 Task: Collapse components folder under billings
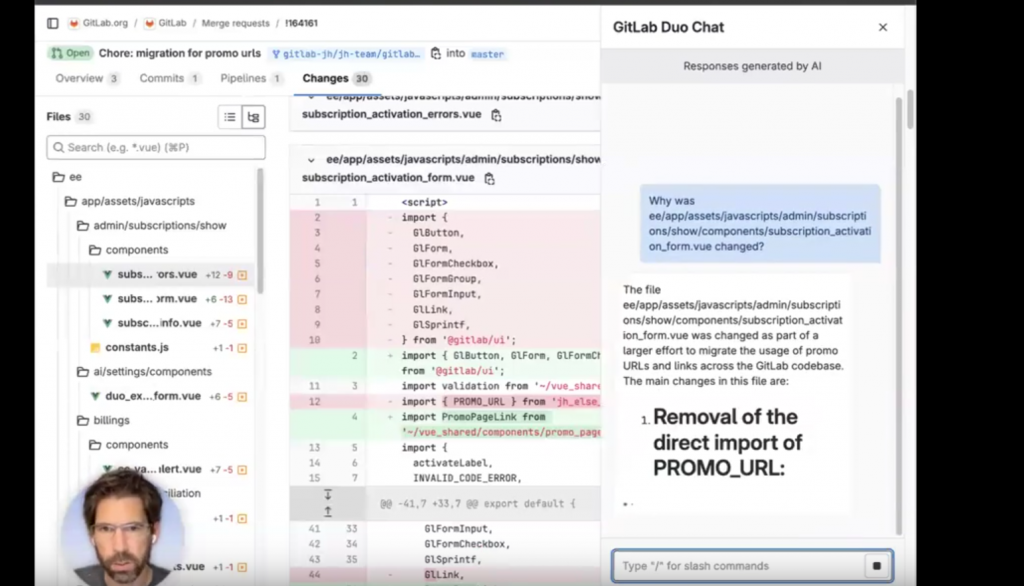click(x=129, y=444)
